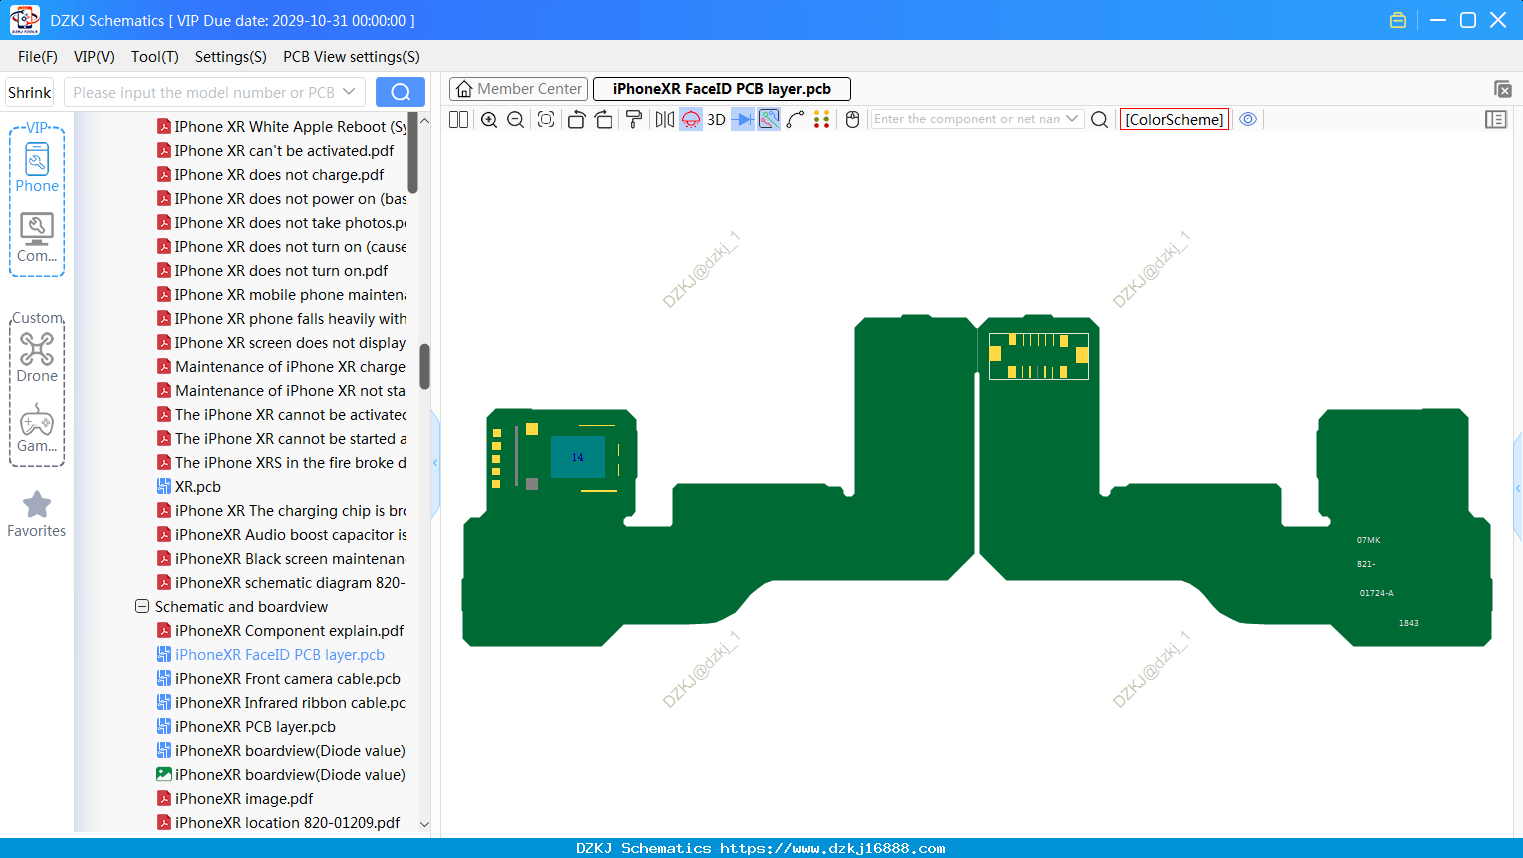Open iPhoneXR schematic diagram 820- file
1523x858 pixels.
click(290, 582)
